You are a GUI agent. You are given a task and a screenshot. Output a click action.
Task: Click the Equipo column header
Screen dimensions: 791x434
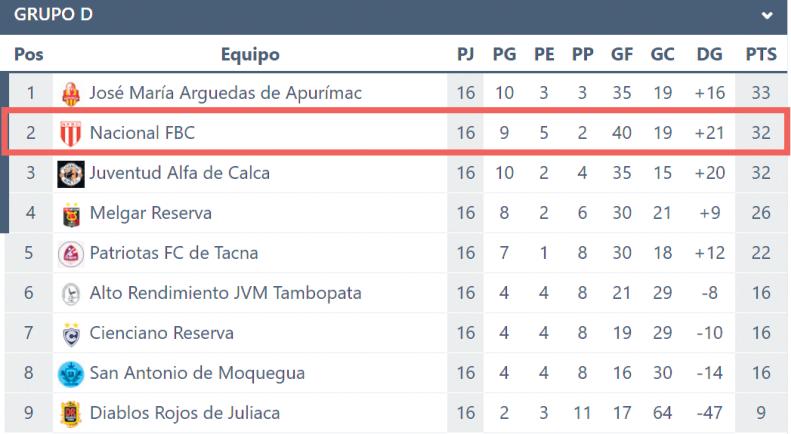250,54
